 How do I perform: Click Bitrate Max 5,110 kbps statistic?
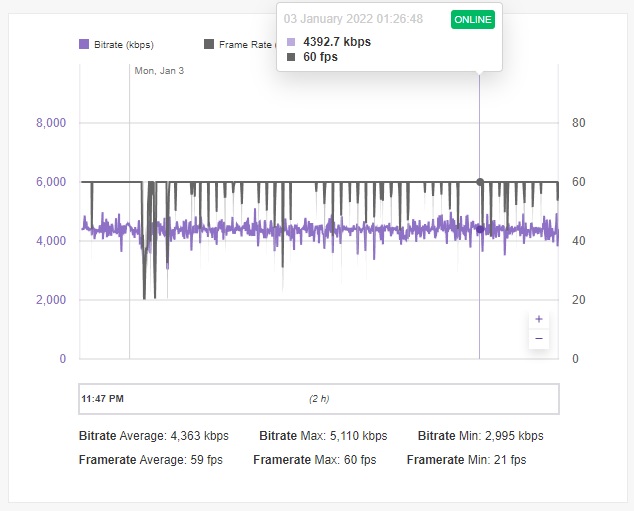click(323, 435)
